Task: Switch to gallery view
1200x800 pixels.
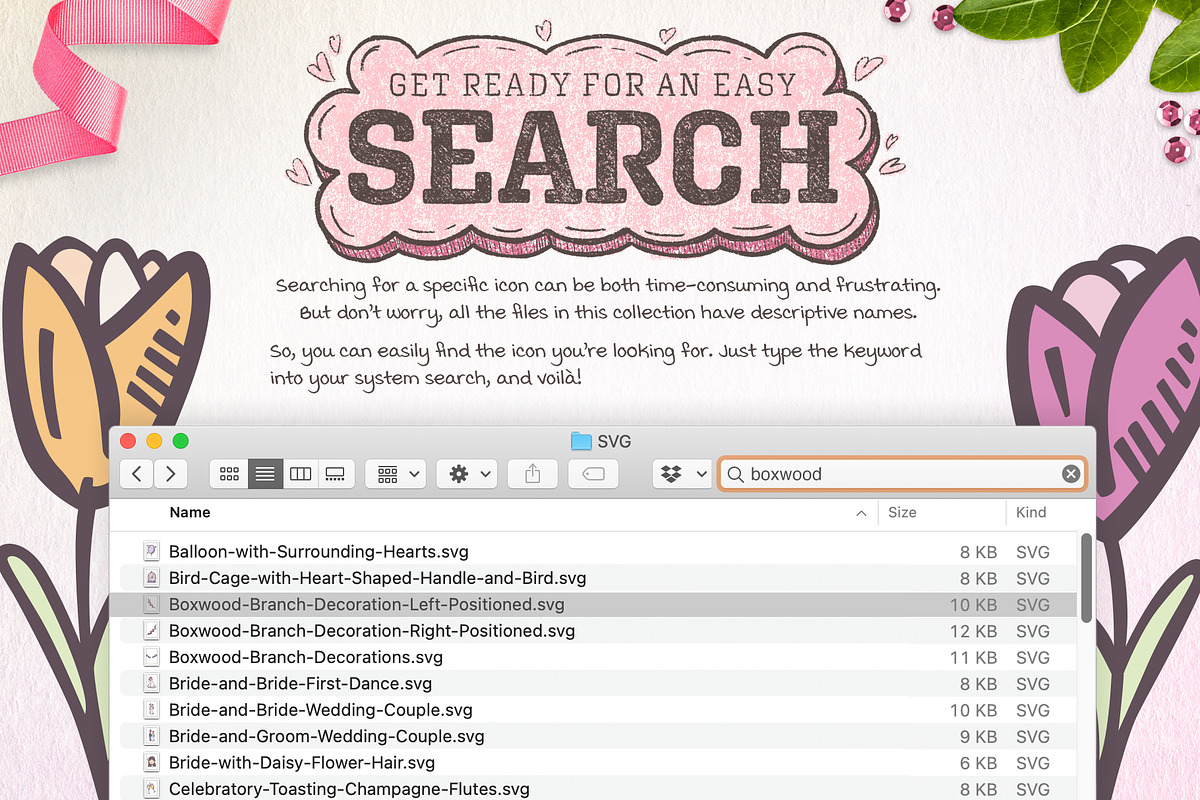Action: [x=336, y=474]
